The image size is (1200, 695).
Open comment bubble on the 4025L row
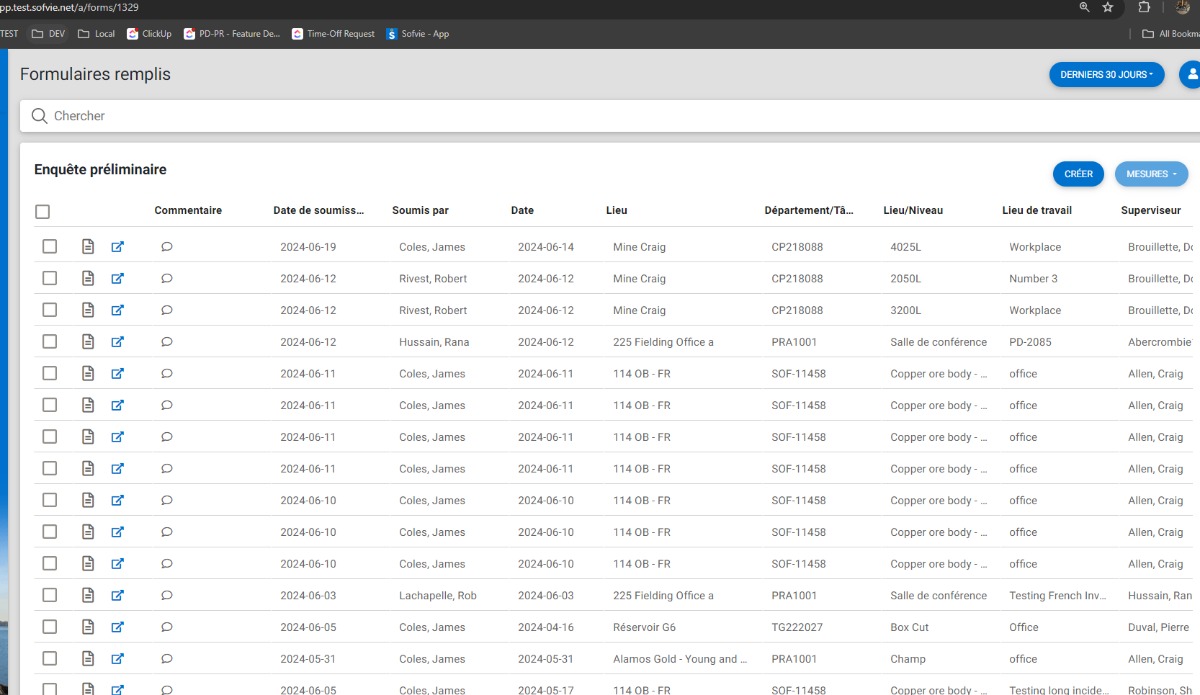pyautogui.click(x=167, y=247)
